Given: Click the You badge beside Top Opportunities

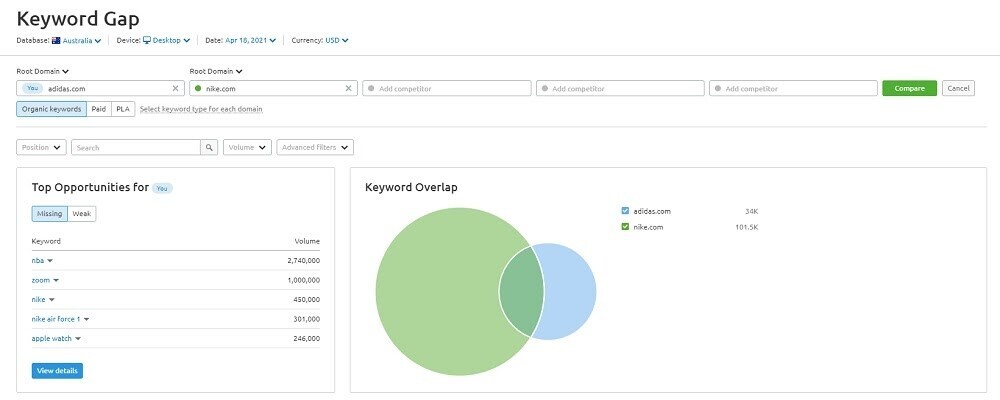Looking at the screenshot, I should click(x=163, y=188).
